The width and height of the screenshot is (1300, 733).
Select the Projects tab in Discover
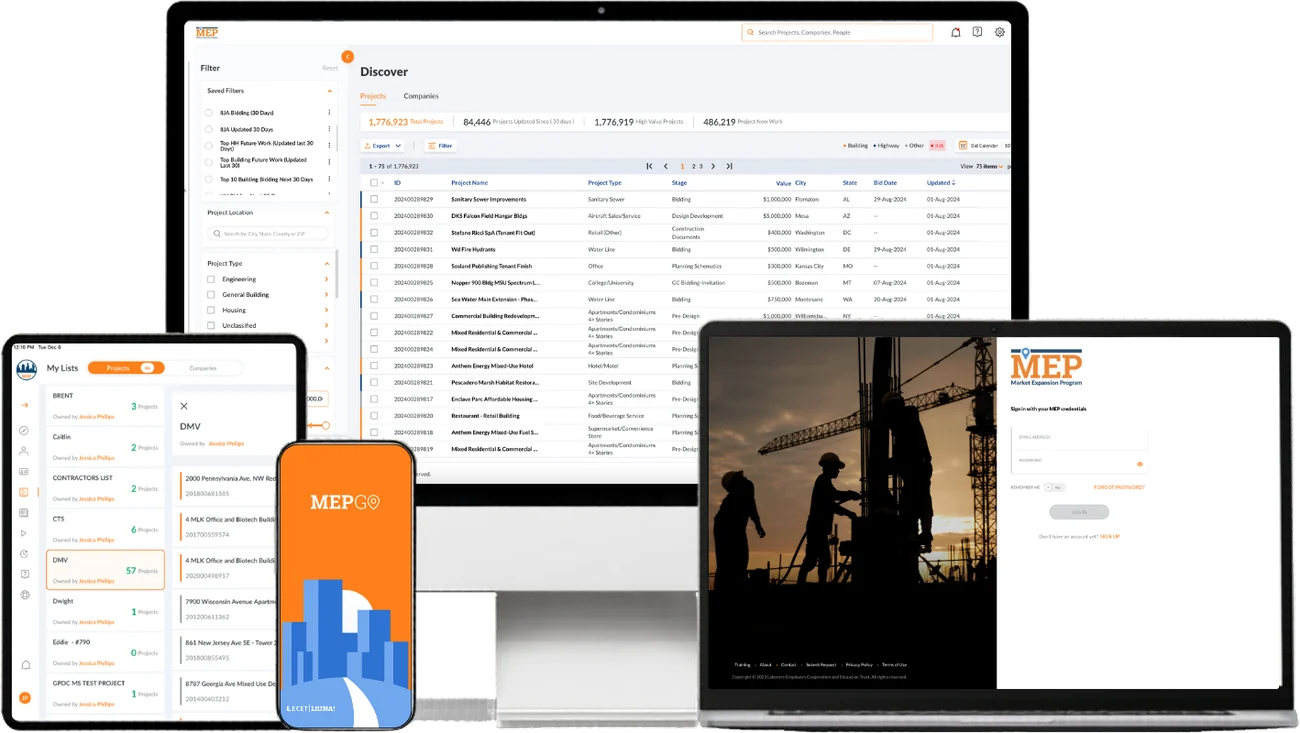373,96
